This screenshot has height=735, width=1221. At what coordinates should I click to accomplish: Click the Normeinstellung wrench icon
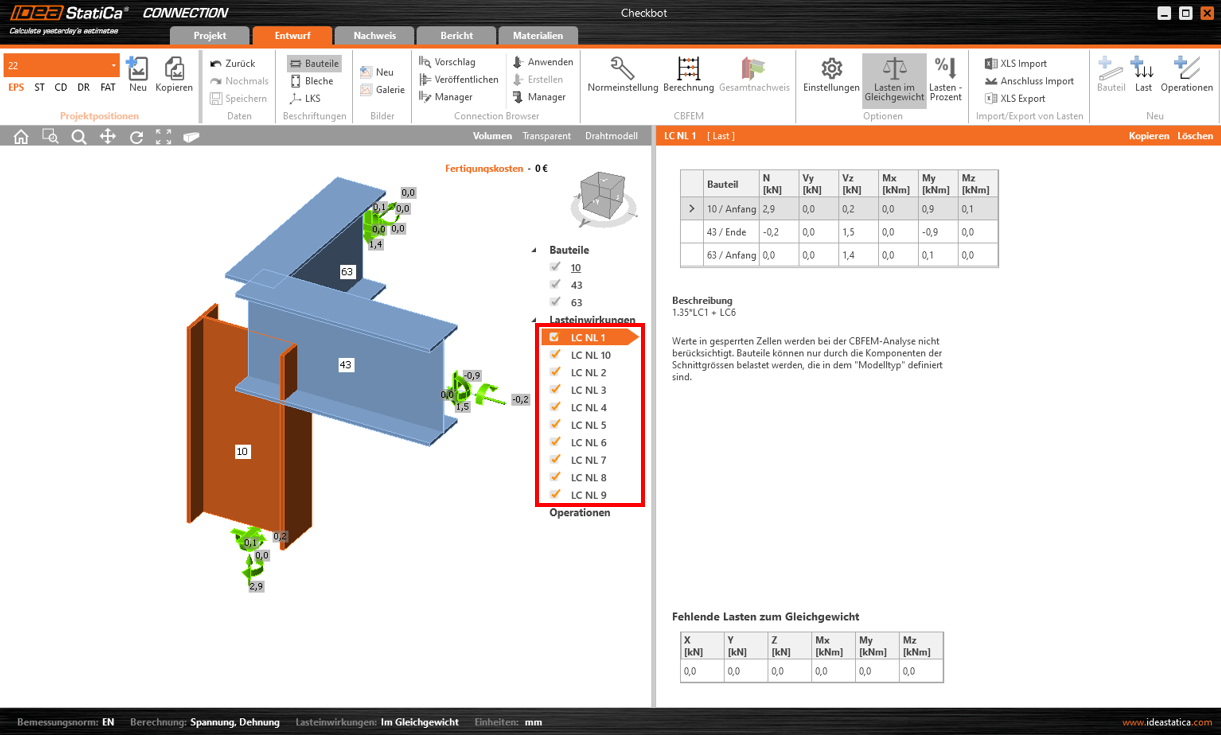point(622,69)
